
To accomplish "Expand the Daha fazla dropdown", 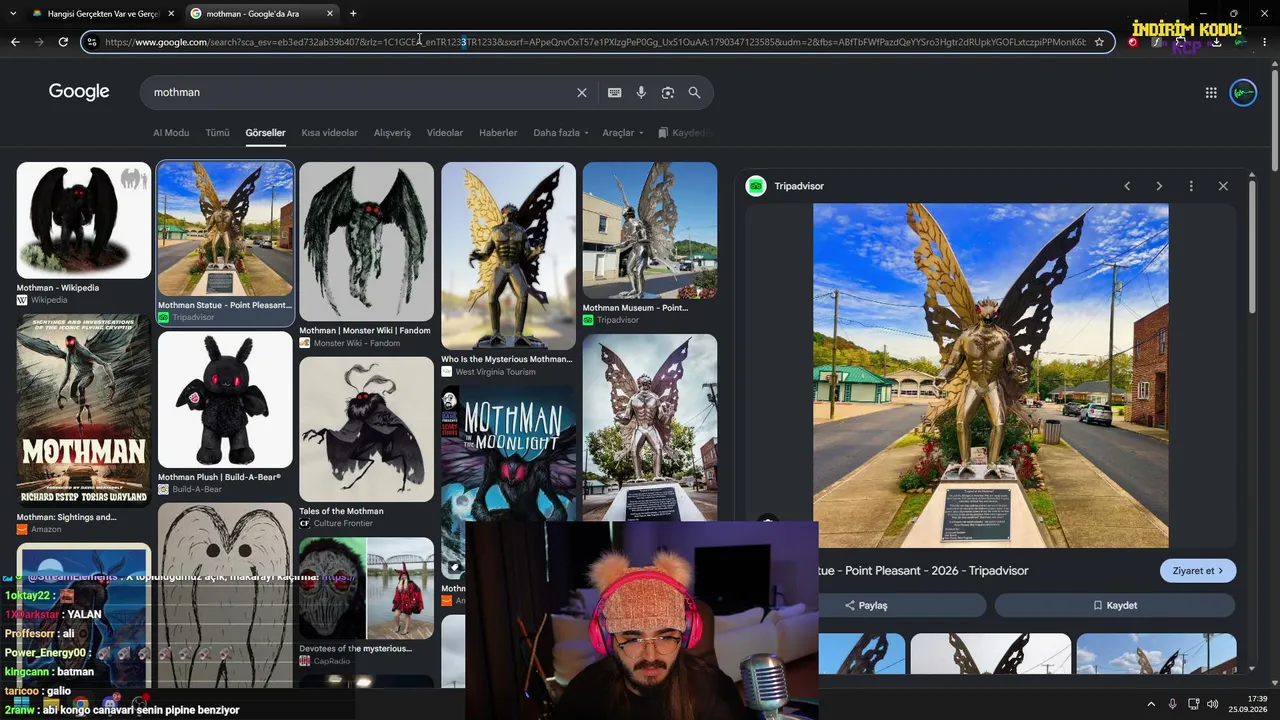I will click(561, 133).
